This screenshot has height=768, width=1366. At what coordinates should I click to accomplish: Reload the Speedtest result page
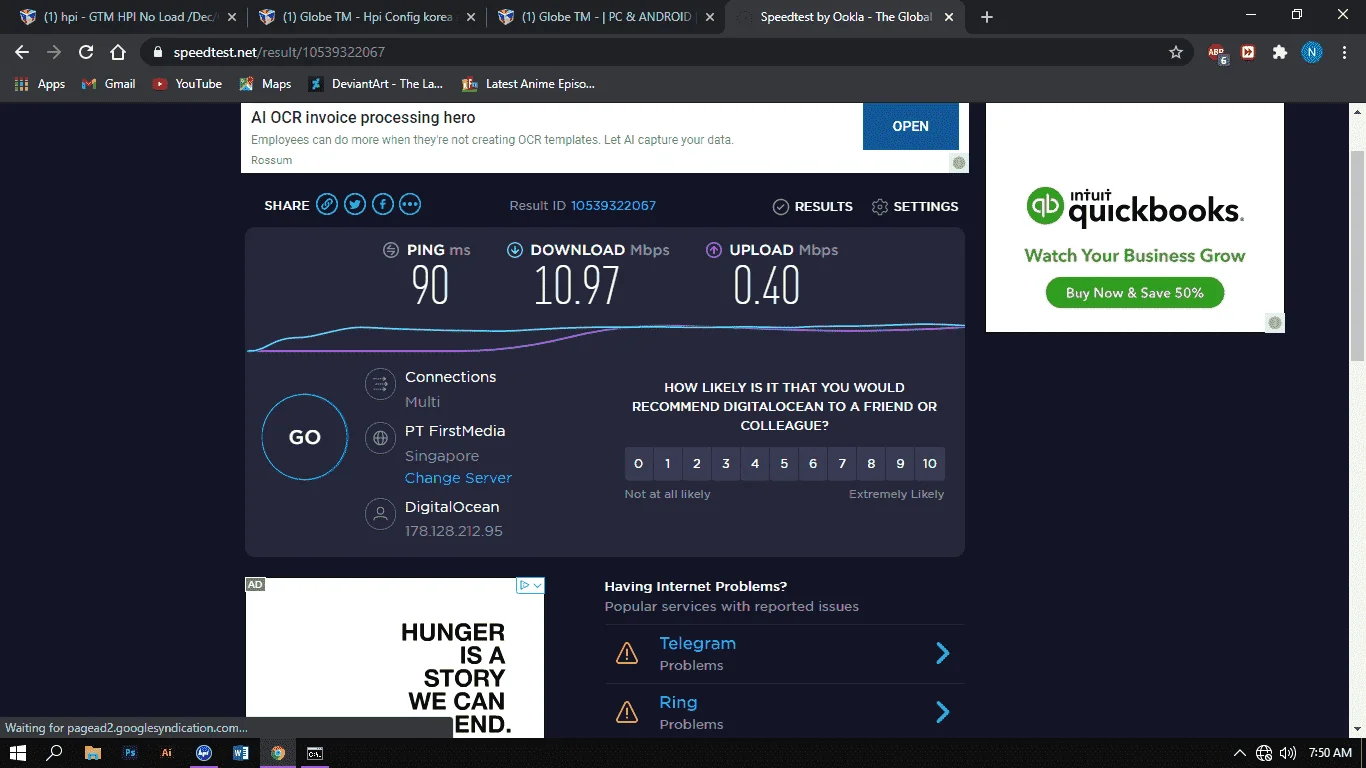click(86, 52)
